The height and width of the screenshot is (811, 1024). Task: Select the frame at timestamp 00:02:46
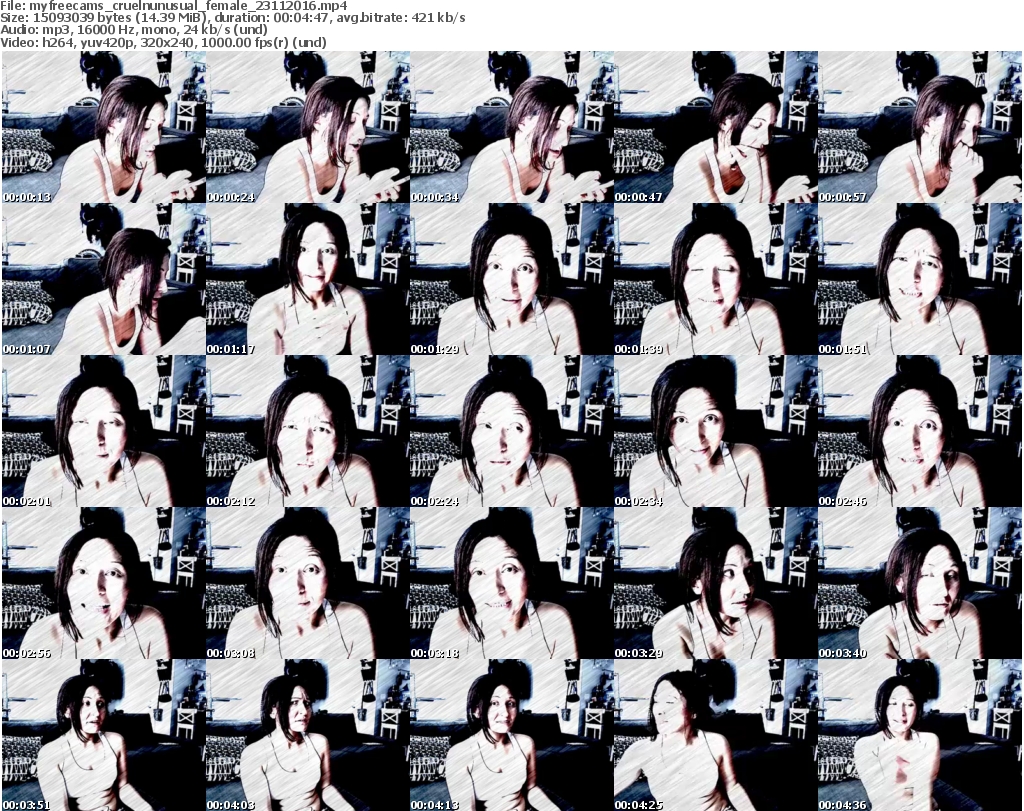click(920, 432)
